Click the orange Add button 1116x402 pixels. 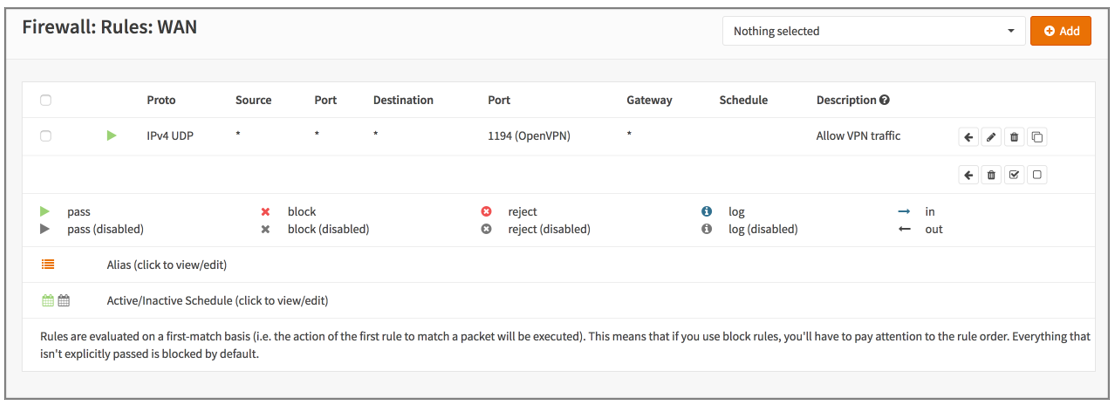pos(1061,31)
